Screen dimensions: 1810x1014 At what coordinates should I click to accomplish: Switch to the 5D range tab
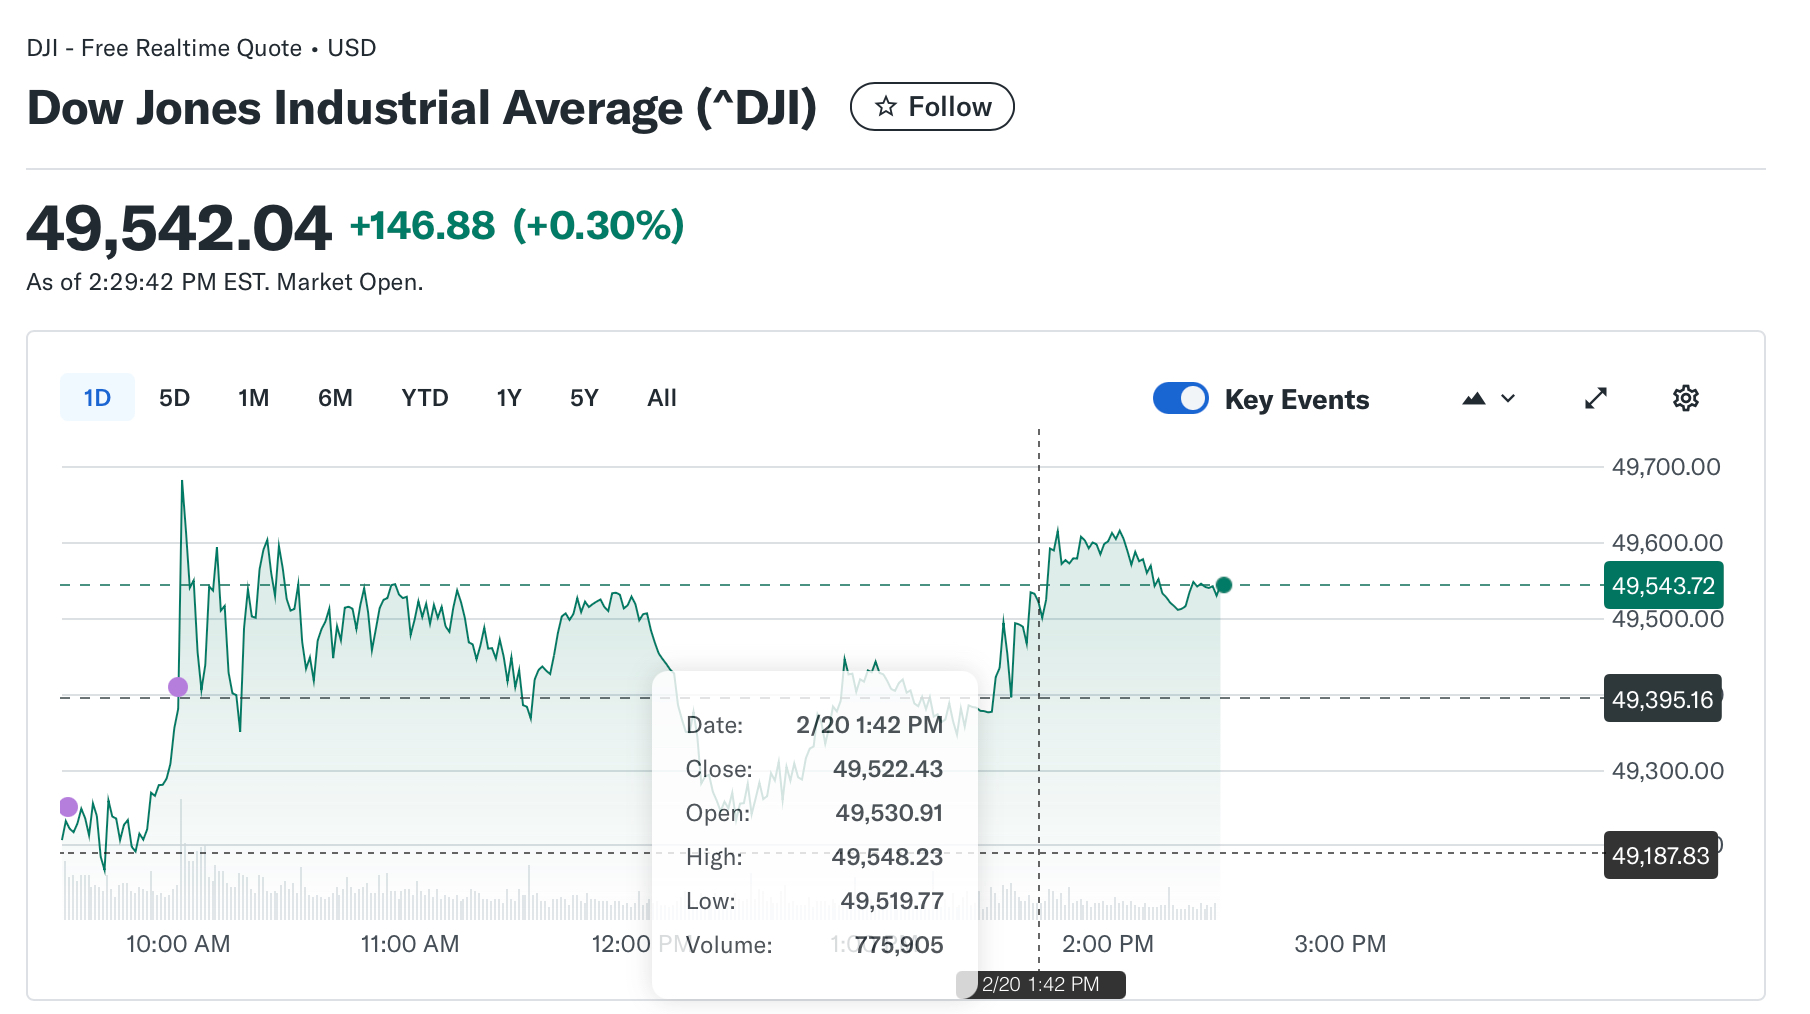(x=174, y=398)
